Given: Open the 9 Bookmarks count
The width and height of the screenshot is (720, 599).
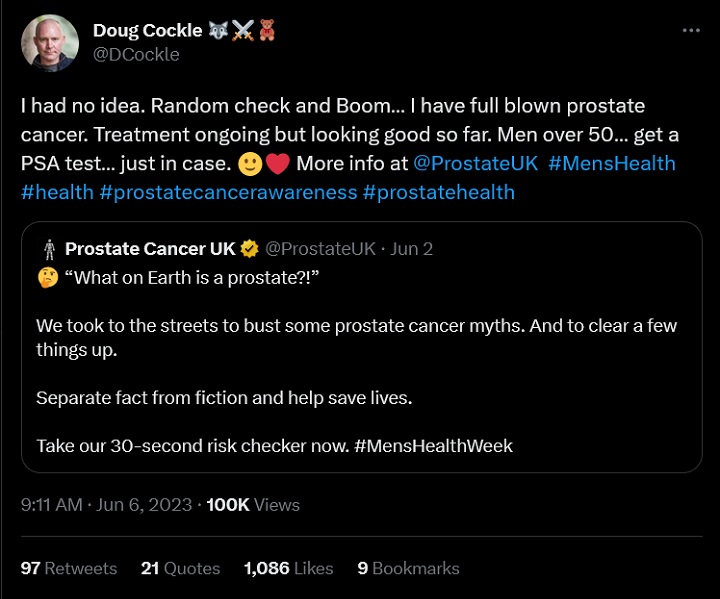Looking at the screenshot, I should click(x=408, y=568).
